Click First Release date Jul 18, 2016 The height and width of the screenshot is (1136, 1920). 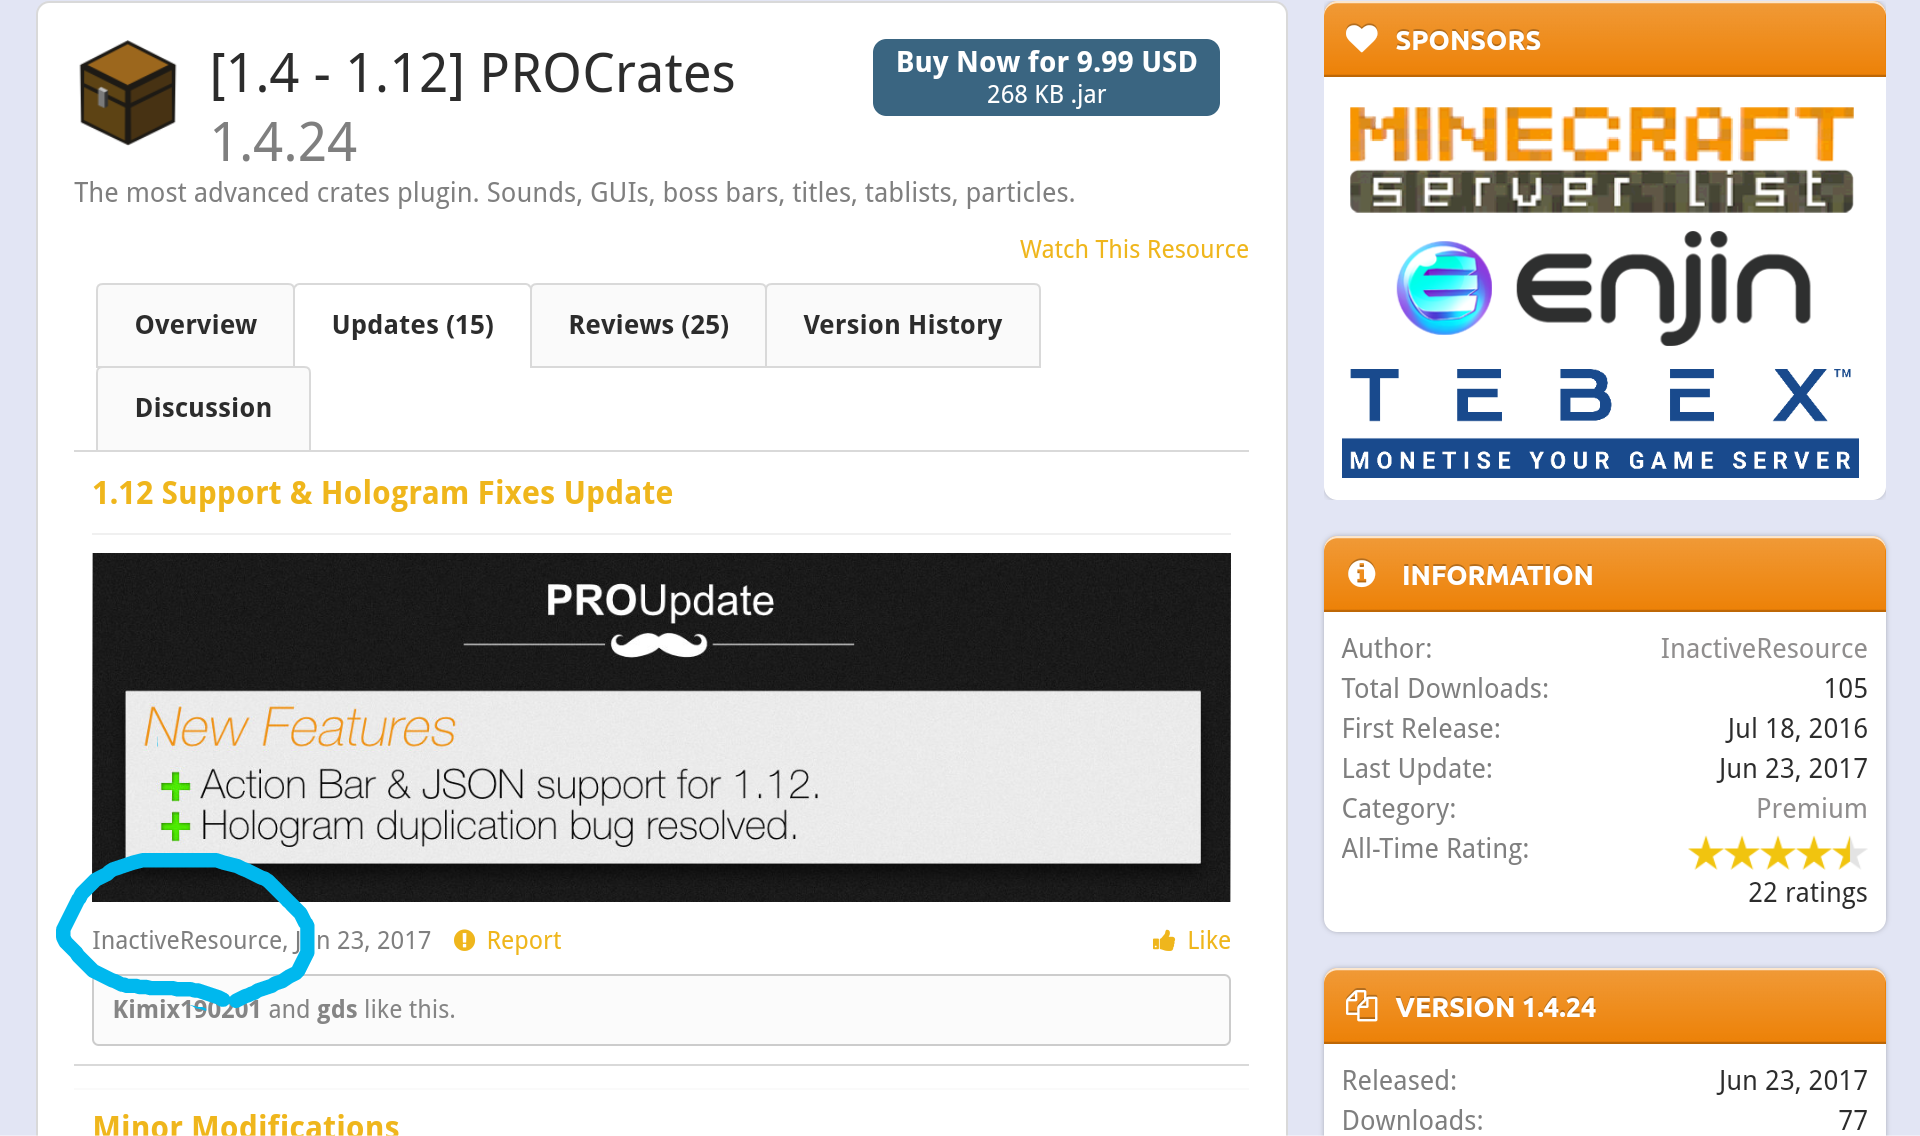click(x=1796, y=728)
